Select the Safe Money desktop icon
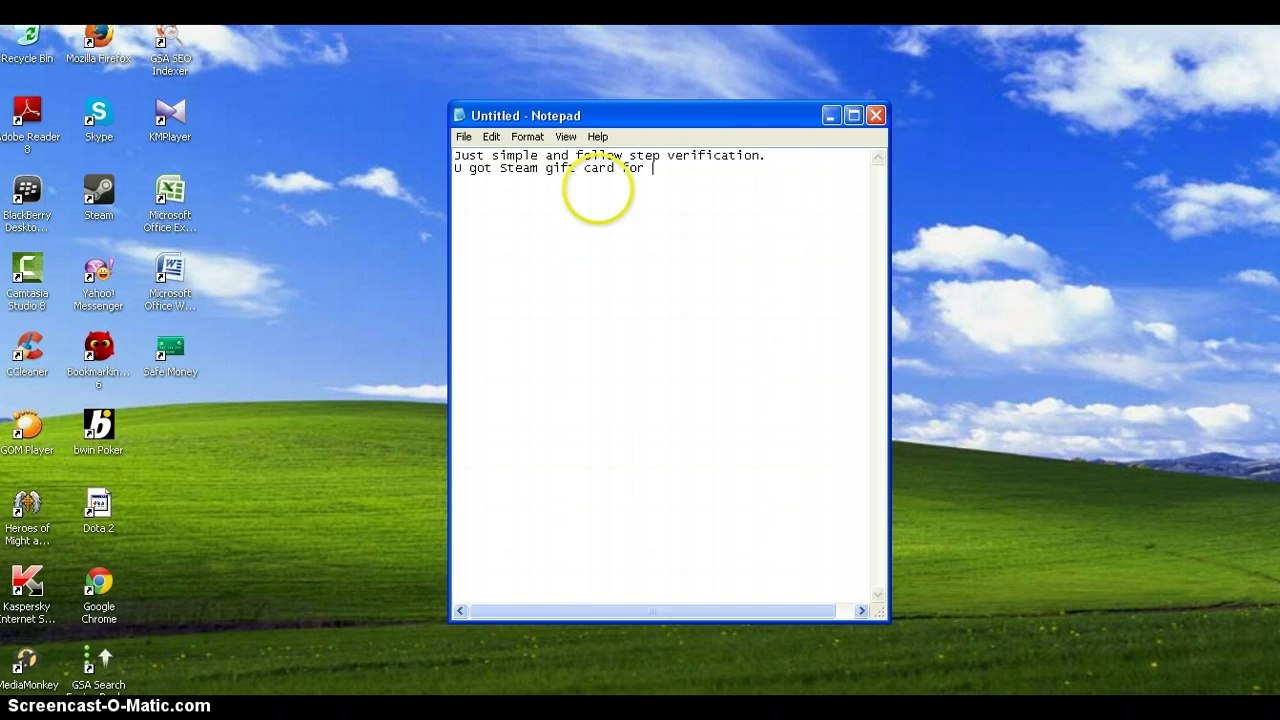This screenshot has height=720, width=1280. click(170, 355)
